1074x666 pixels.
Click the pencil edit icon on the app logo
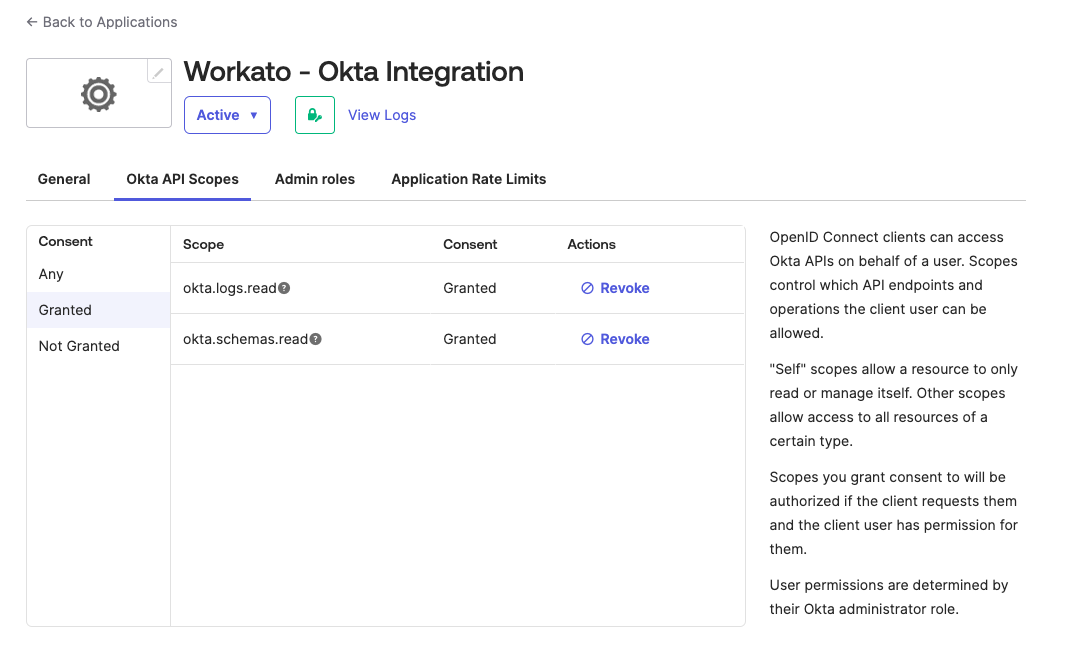158,71
